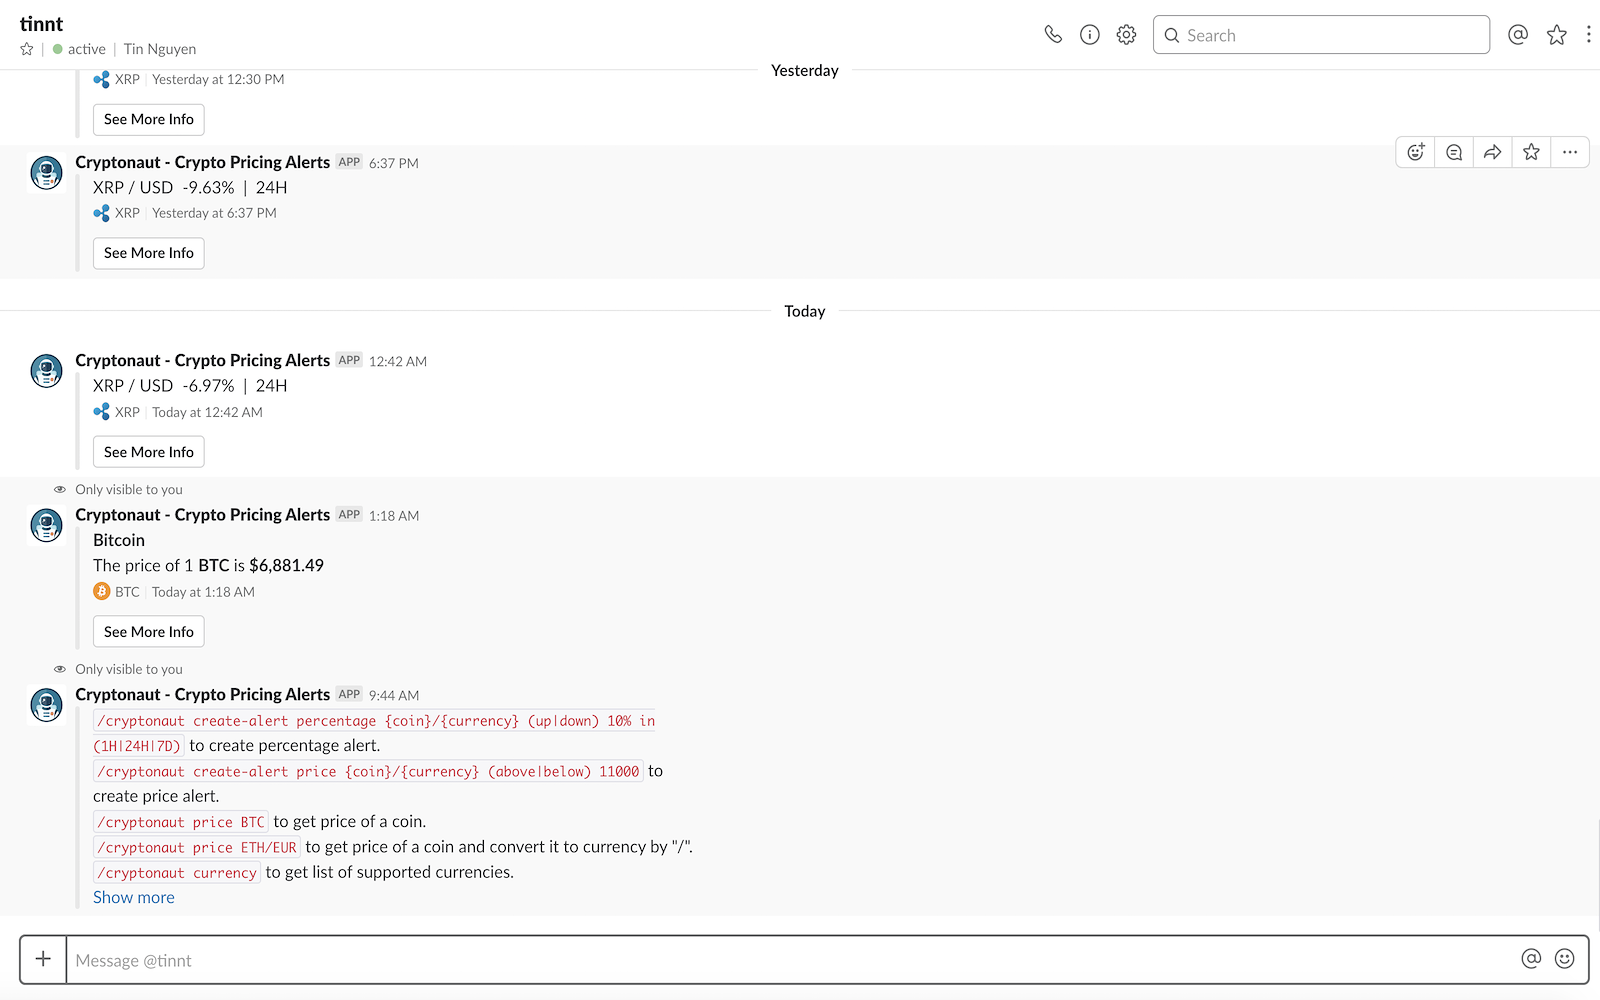Insert an emoji via the composer smiley icon

1563,959
